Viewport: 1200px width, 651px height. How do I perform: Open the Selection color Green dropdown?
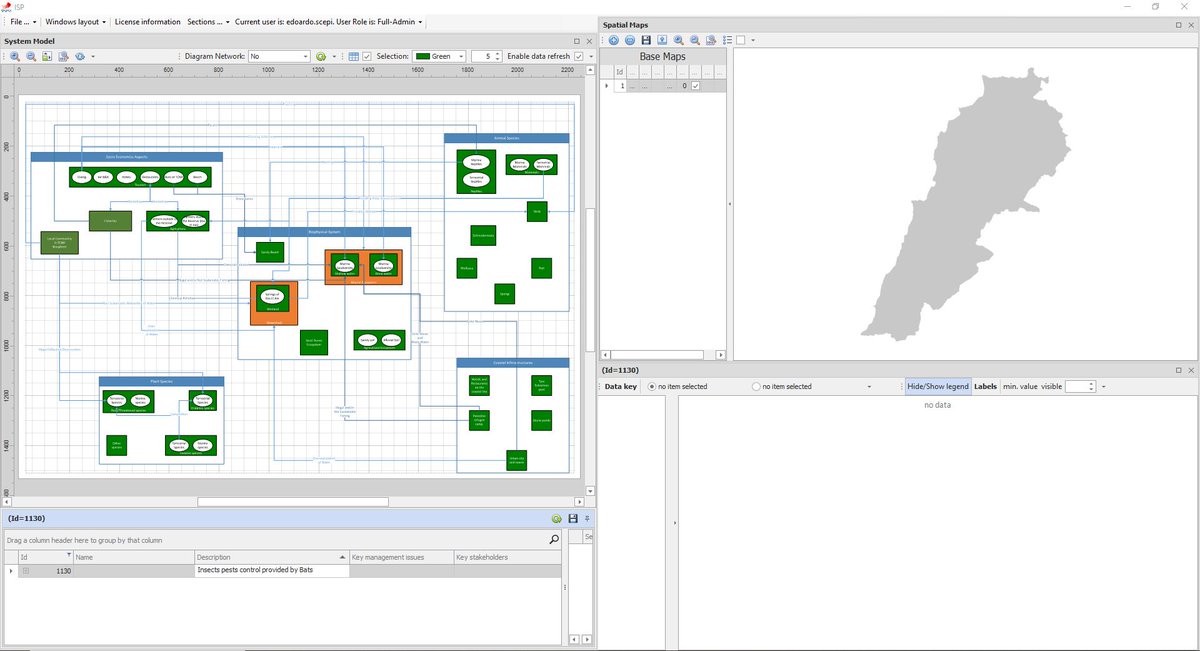point(462,56)
